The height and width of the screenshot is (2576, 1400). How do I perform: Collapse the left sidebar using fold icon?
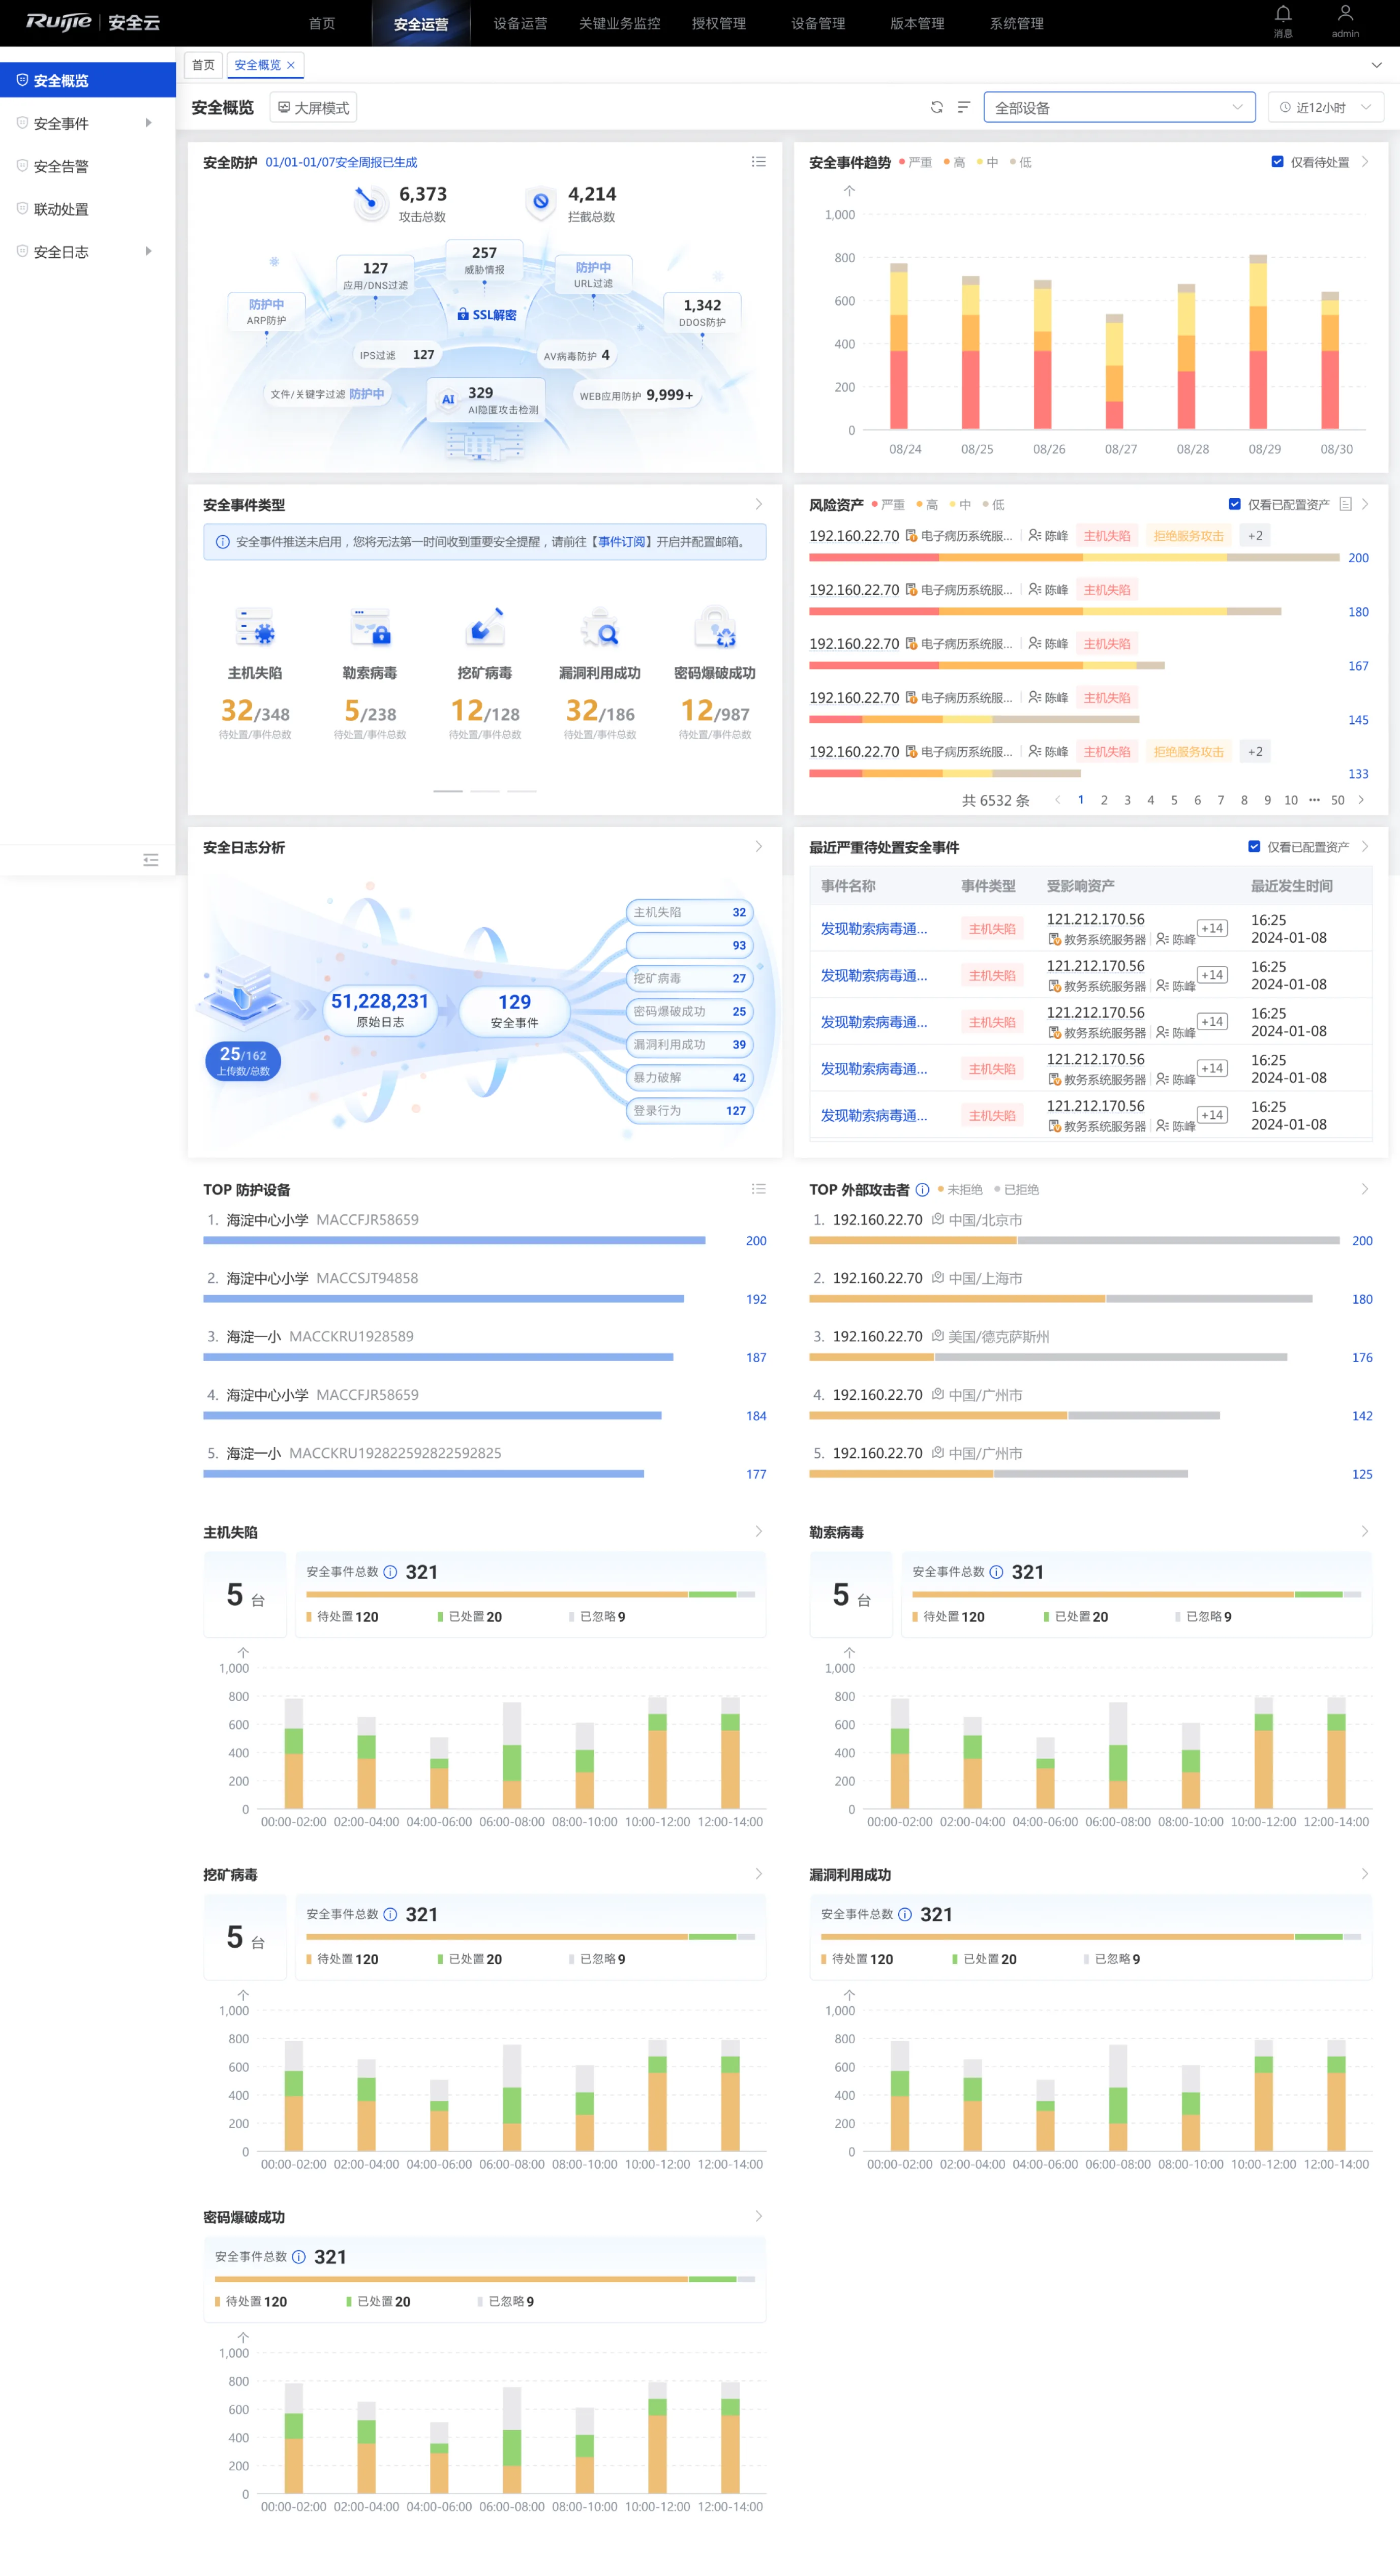tap(151, 860)
